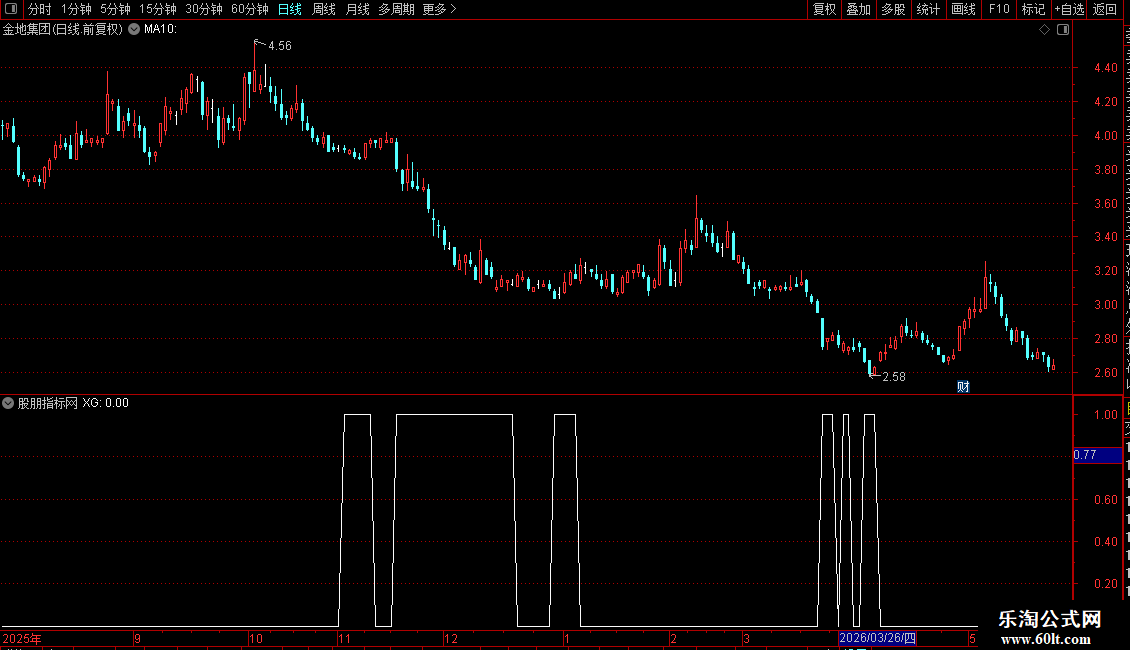This screenshot has width=1130, height=650.
Task: Switch to the 月线 monthly chart
Action: [357, 9]
